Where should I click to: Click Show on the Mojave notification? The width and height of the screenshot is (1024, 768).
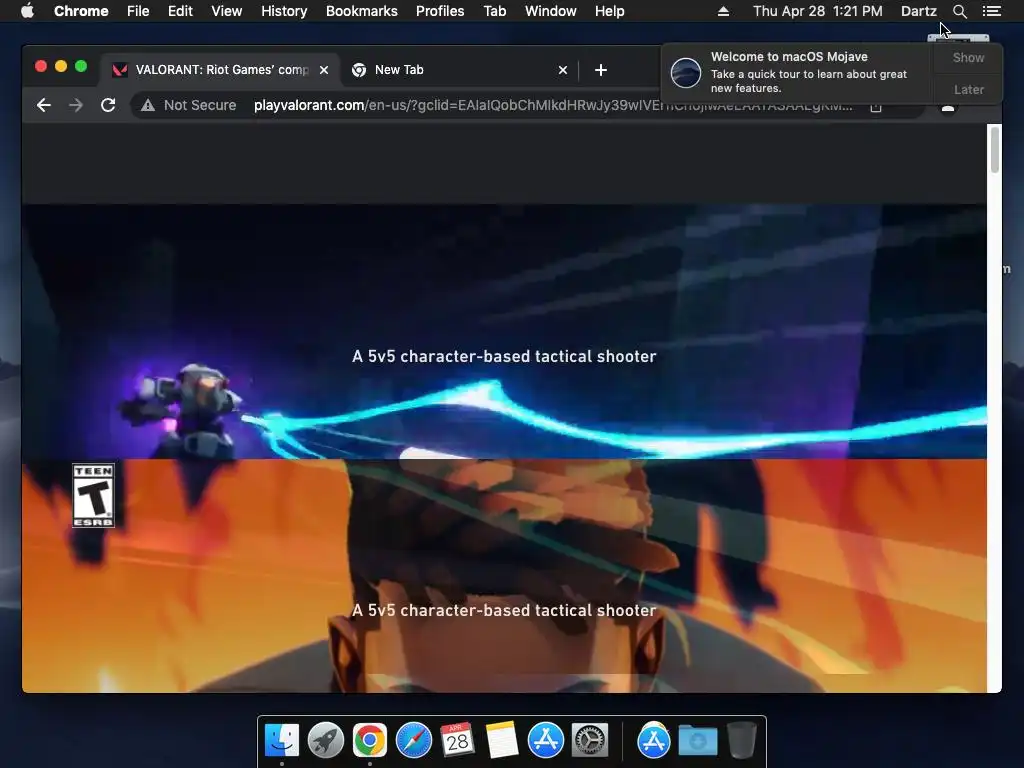(968, 57)
